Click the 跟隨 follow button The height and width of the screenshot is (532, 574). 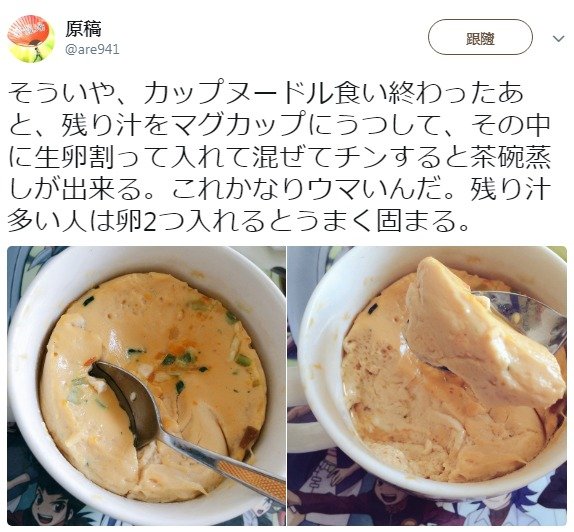(480, 37)
